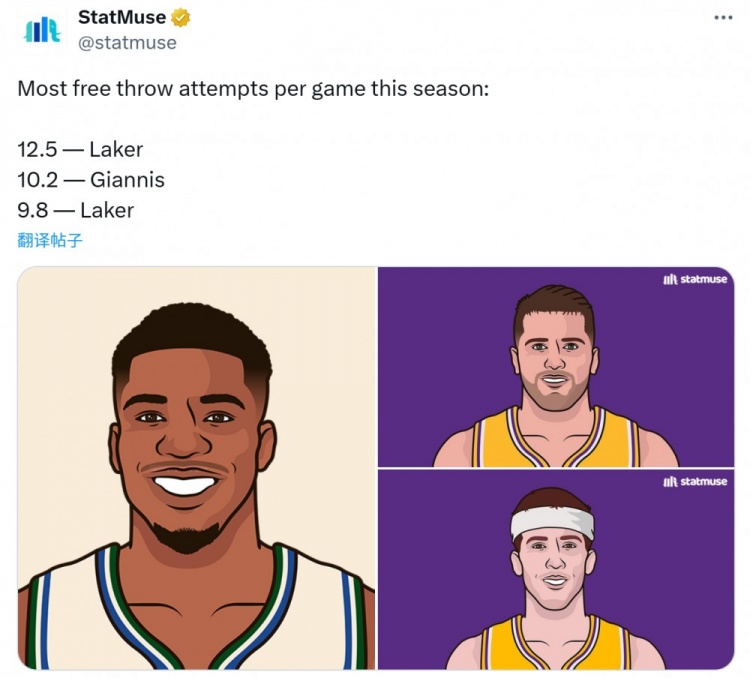
Task: Click the white headband on the bottom player
Action: (553, 522)
